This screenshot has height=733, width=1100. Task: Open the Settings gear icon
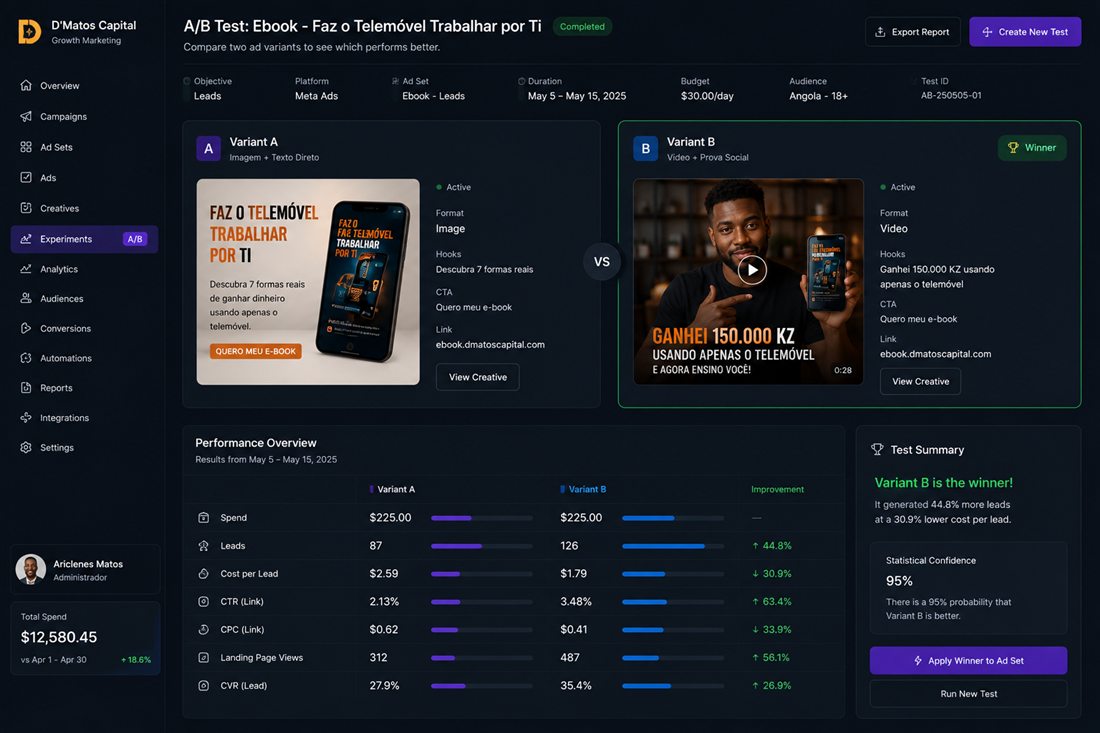26,448
